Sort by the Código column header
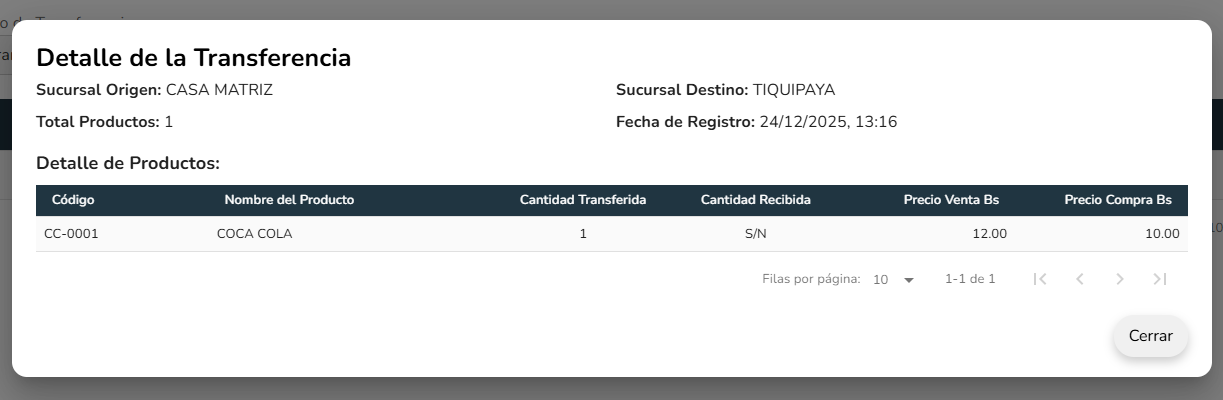Screen dimensions: 1223x400 (x=73, y=200)
